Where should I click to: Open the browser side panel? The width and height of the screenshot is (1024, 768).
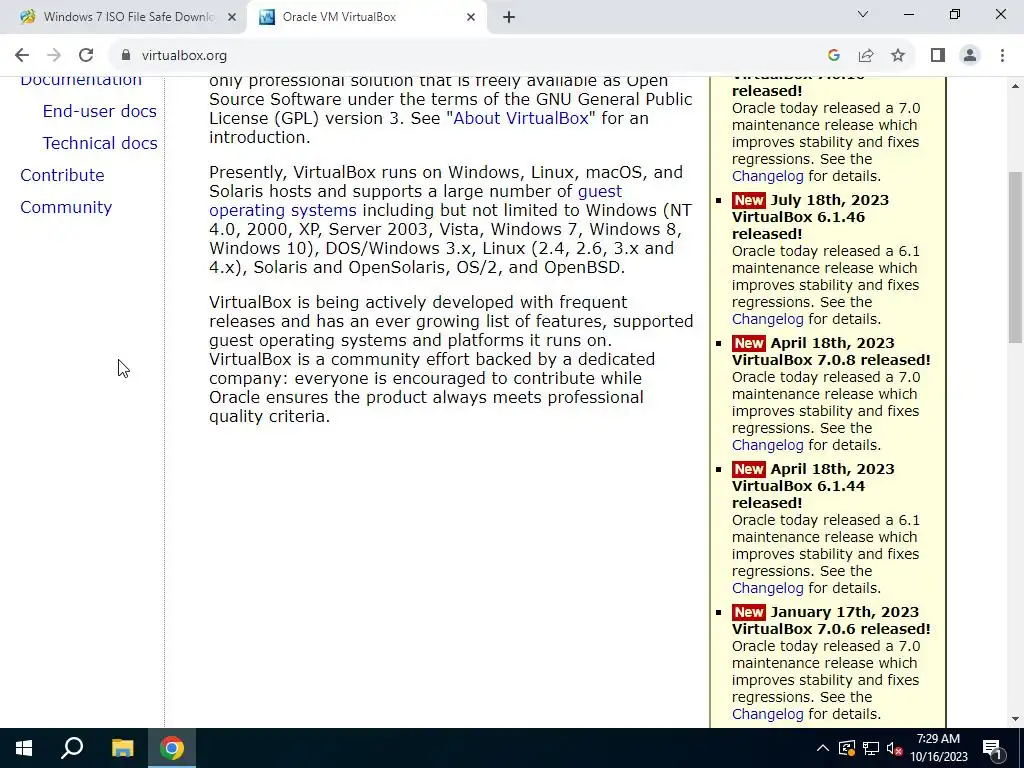pyautogui.click(x=938, y=56)
